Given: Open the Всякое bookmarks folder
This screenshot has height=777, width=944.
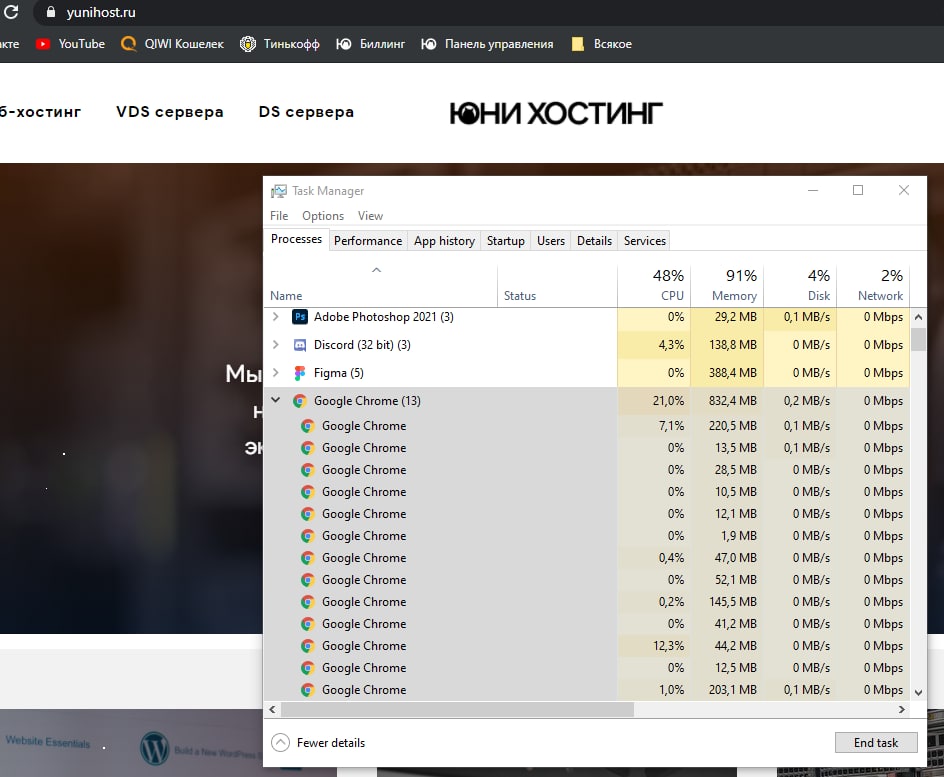Looking at the screenshot, I should [x=601, y=44].
